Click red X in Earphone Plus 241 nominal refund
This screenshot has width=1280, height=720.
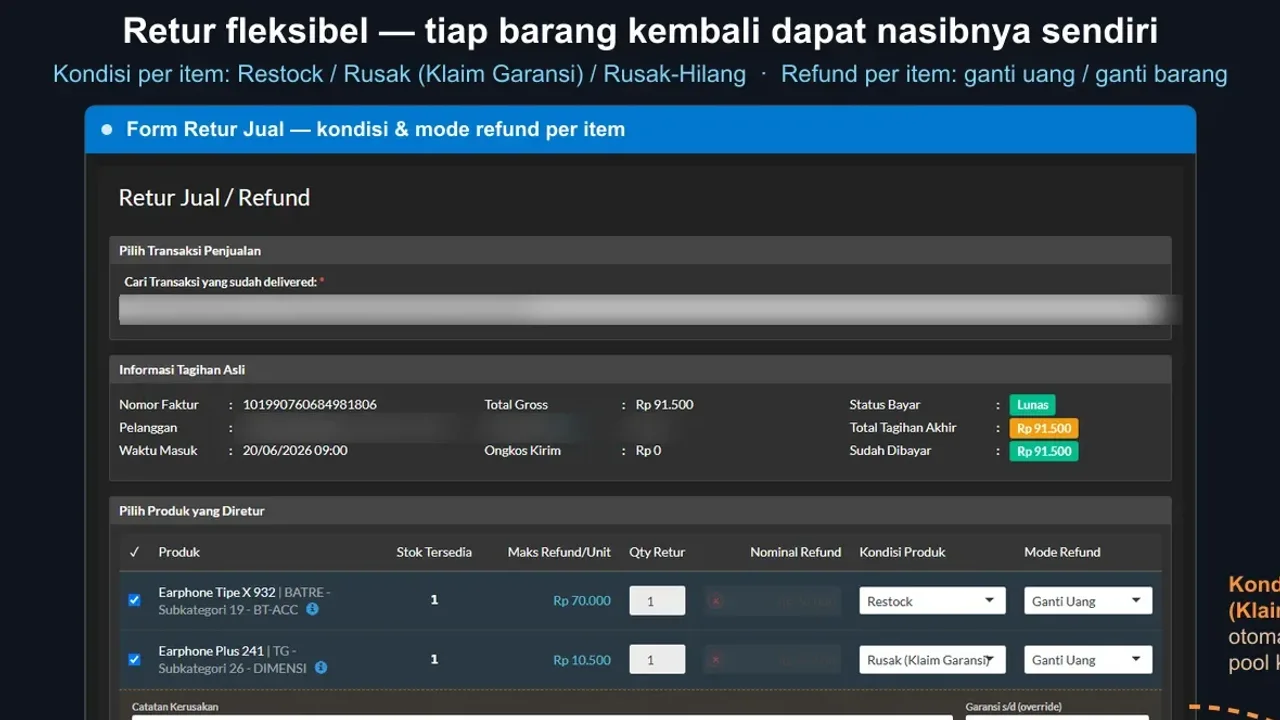715,660
